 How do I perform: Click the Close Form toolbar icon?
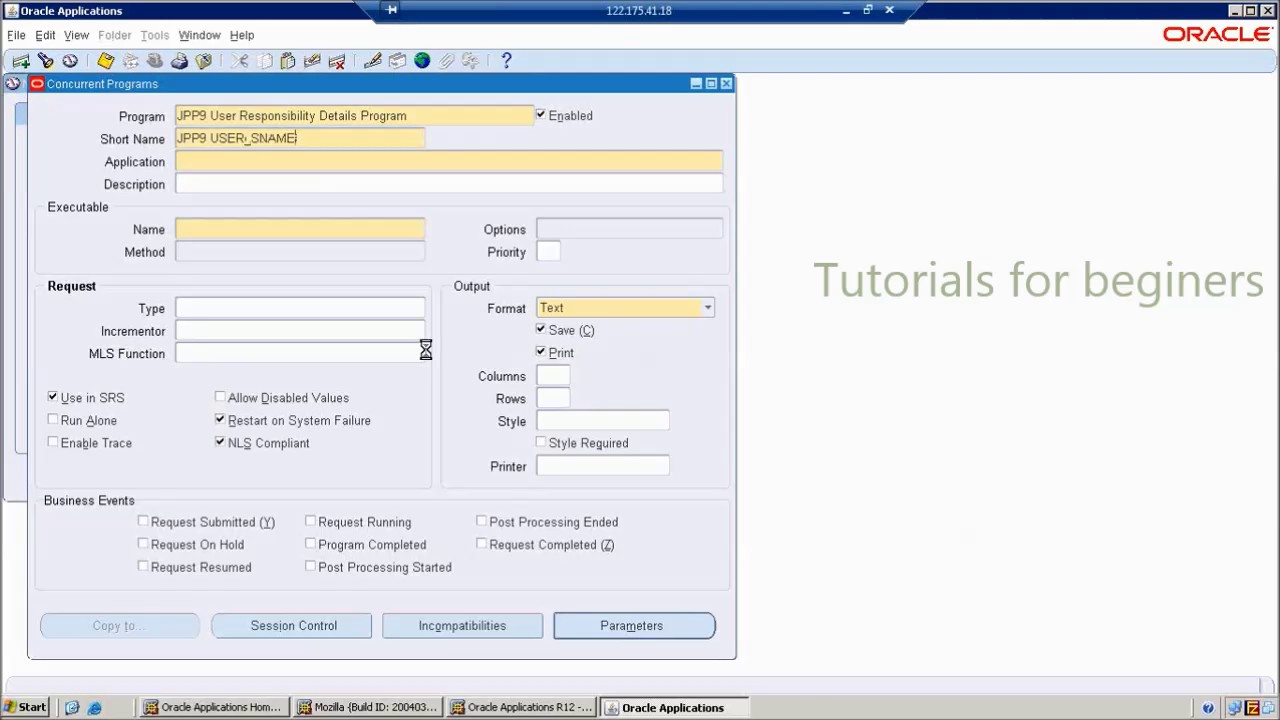point(204,61)
